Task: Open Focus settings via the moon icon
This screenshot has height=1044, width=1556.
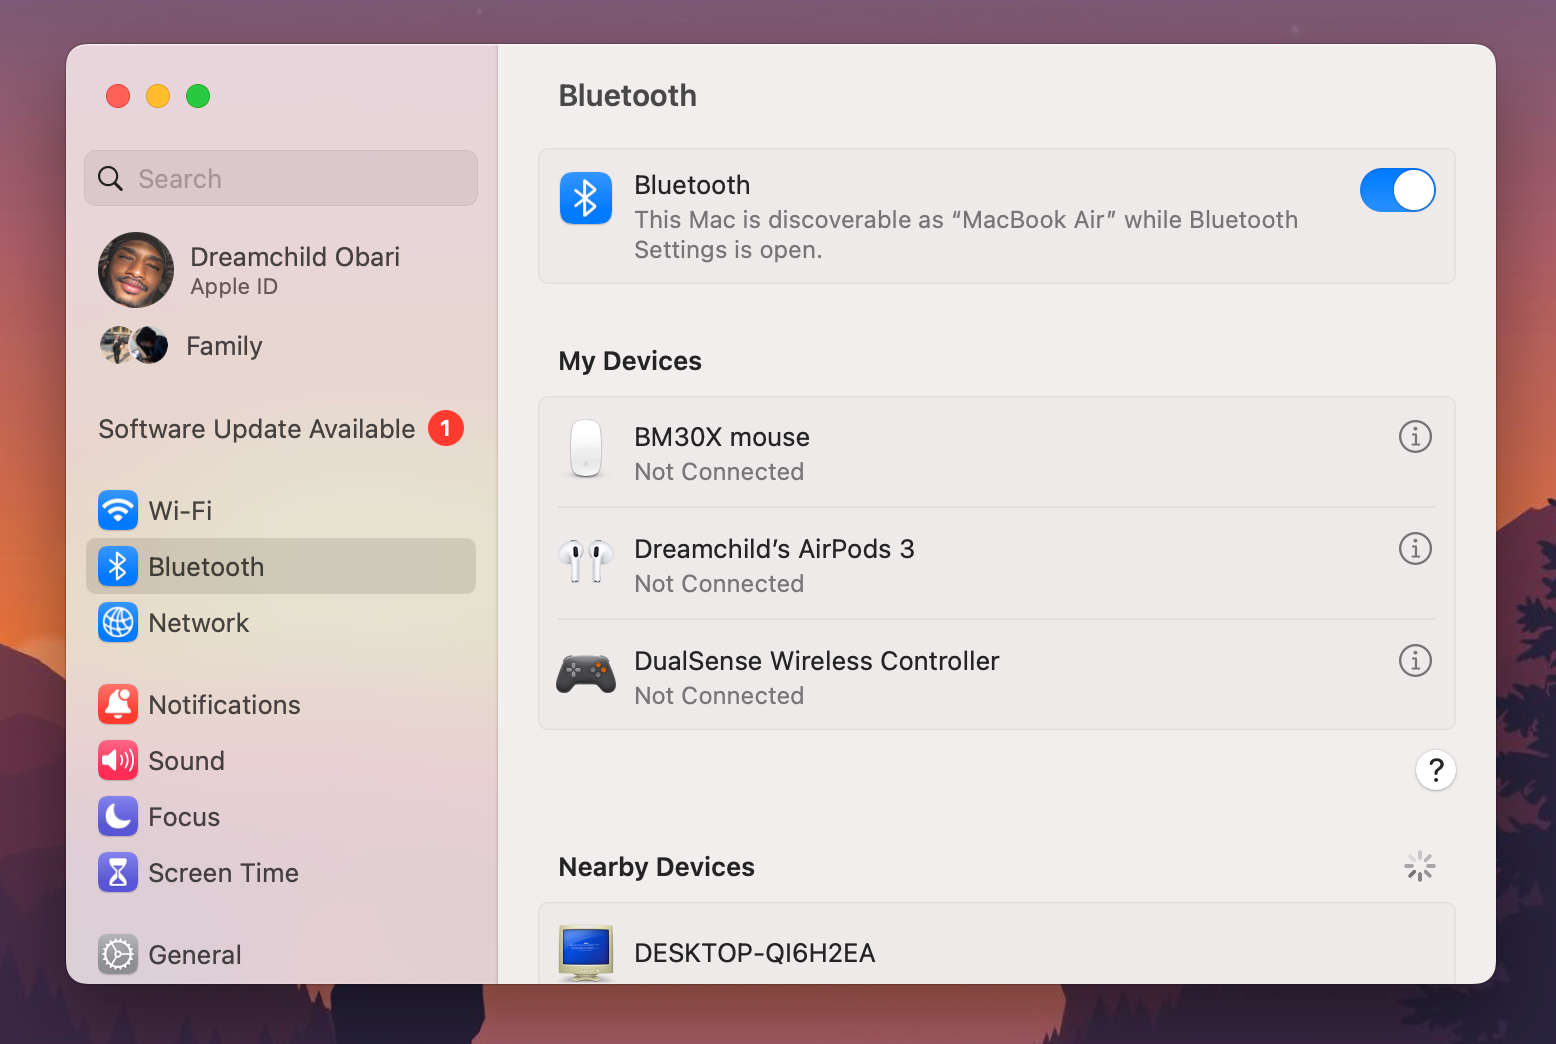Action: pos(118,816)
